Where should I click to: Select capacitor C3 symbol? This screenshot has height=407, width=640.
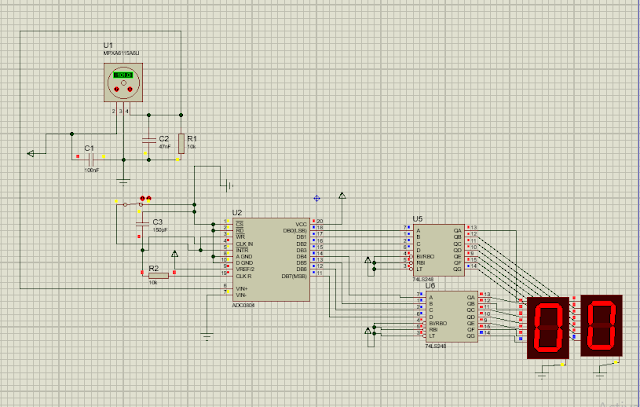tap(142, 223)
